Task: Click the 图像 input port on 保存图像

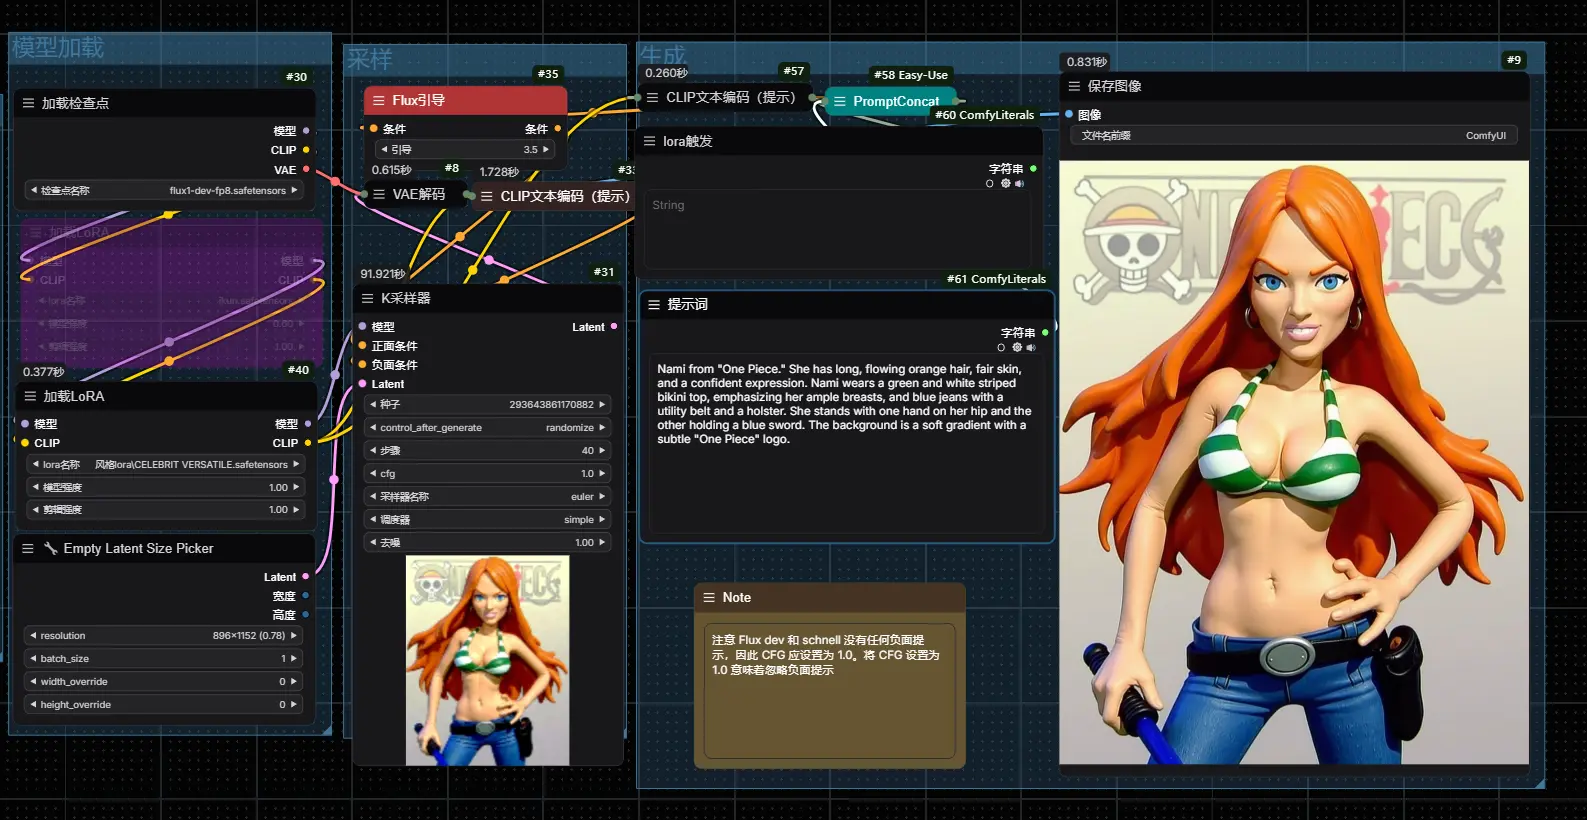Action: click(x=1069, y=114)
